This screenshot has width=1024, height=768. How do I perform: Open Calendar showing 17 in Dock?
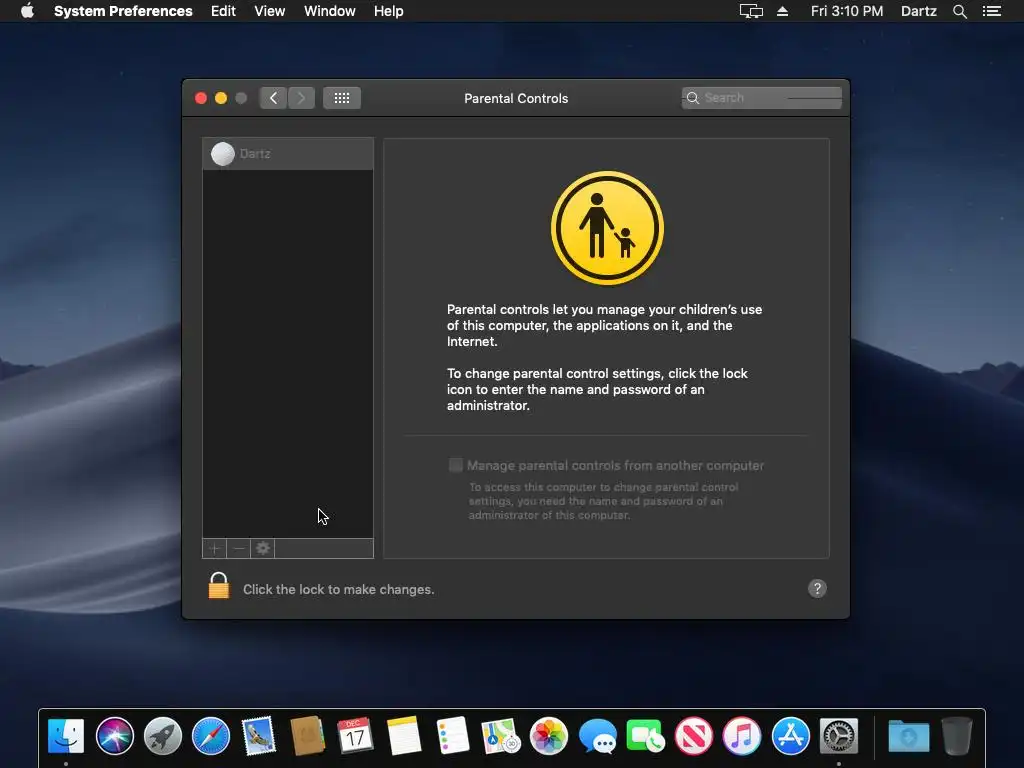pos(355,736)
